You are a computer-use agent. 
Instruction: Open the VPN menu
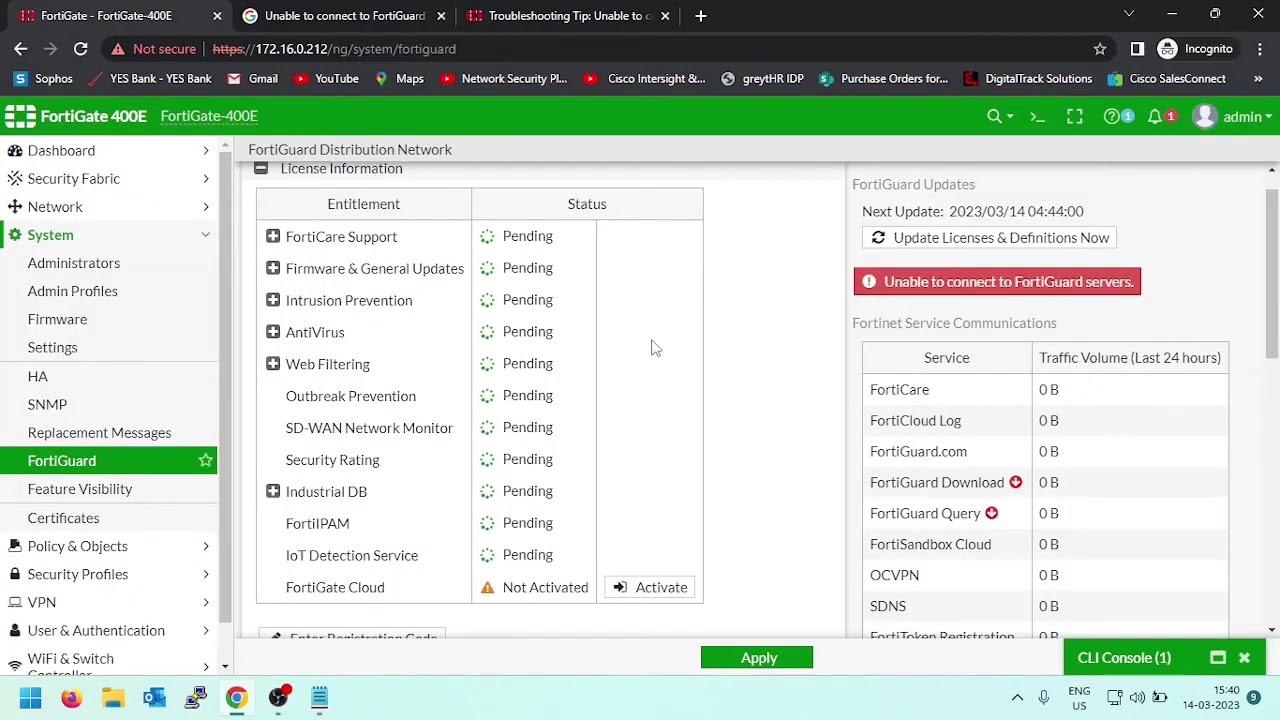click(108, 602)
